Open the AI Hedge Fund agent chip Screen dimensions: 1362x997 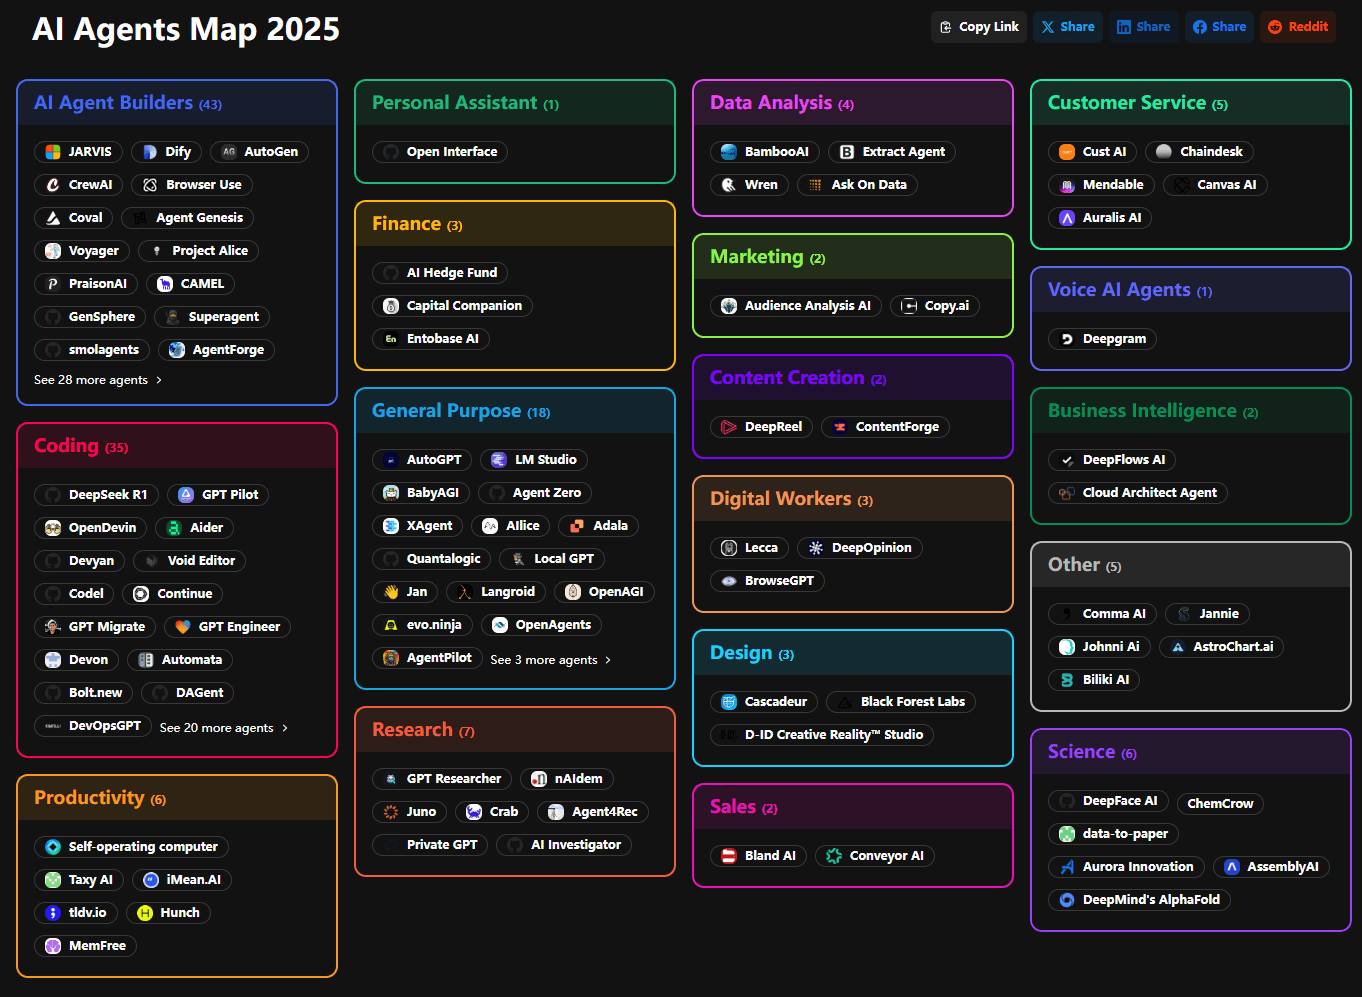tap(440, 273)
